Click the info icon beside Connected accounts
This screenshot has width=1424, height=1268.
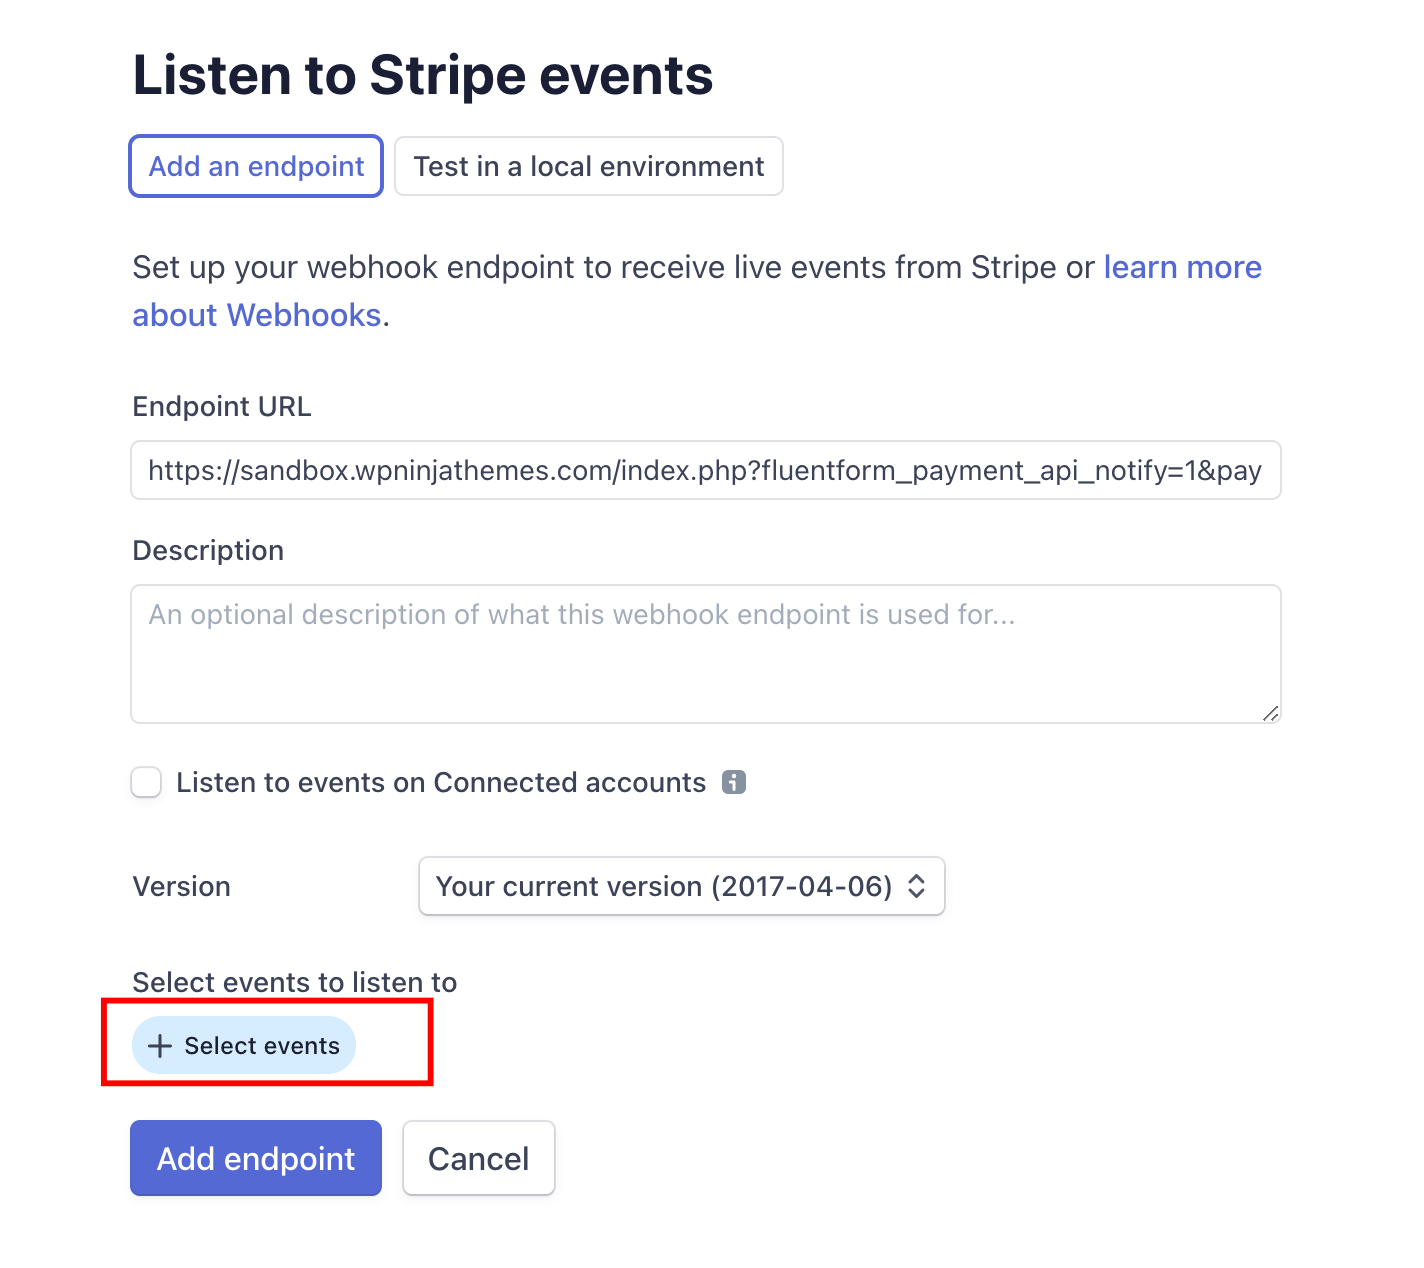click(734, 782)
